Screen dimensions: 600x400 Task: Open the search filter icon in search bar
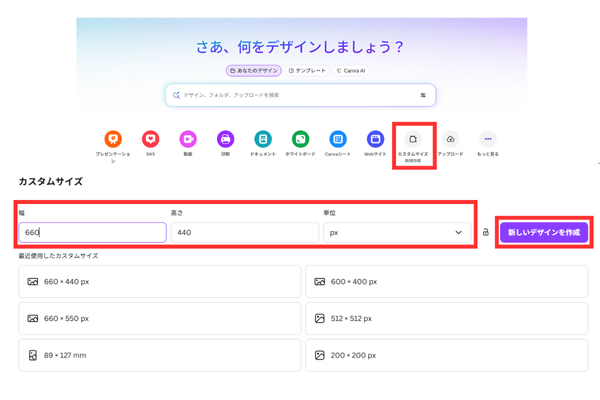point(423,95)
